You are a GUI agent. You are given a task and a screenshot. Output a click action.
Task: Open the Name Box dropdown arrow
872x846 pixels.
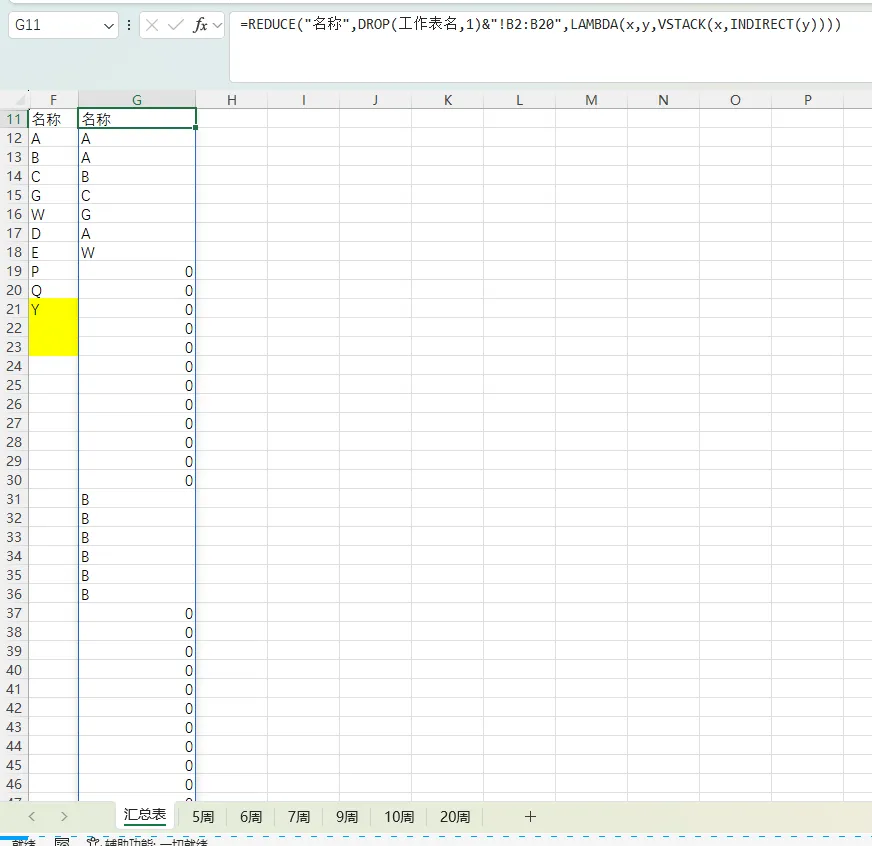pos(109,26)
